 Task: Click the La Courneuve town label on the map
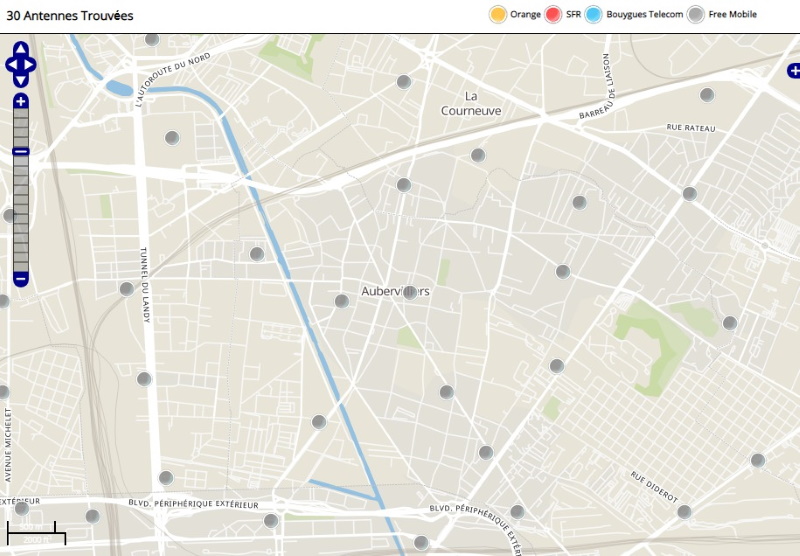(x=471, y=104)
